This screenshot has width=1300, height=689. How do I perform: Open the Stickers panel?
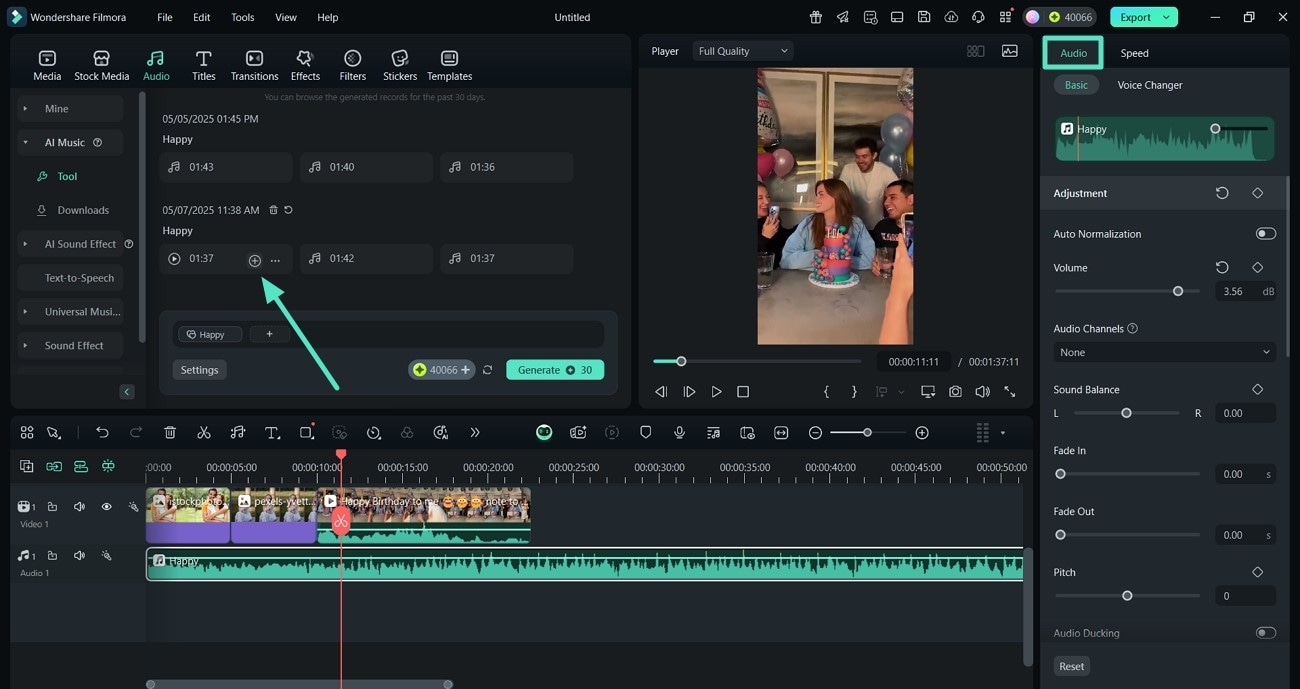pyautogui.click(x=400, y=65)
